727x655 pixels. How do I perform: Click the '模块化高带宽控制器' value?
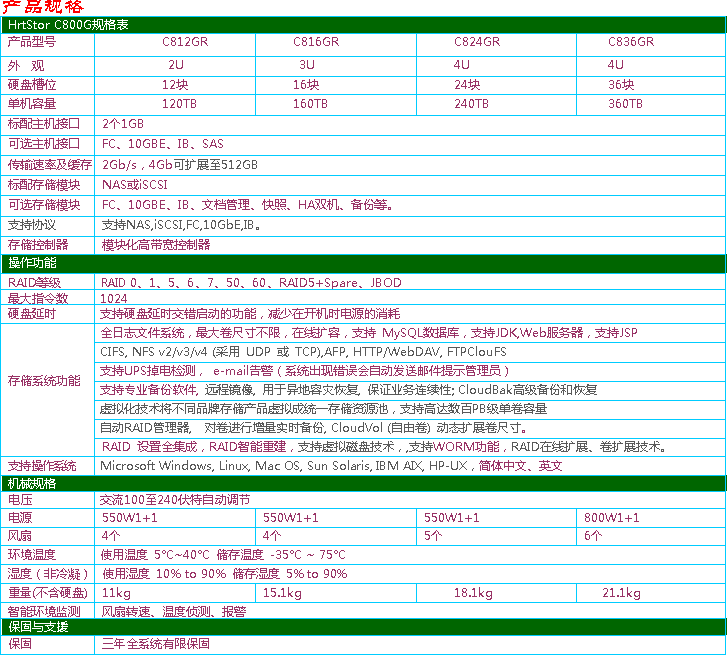156,245
